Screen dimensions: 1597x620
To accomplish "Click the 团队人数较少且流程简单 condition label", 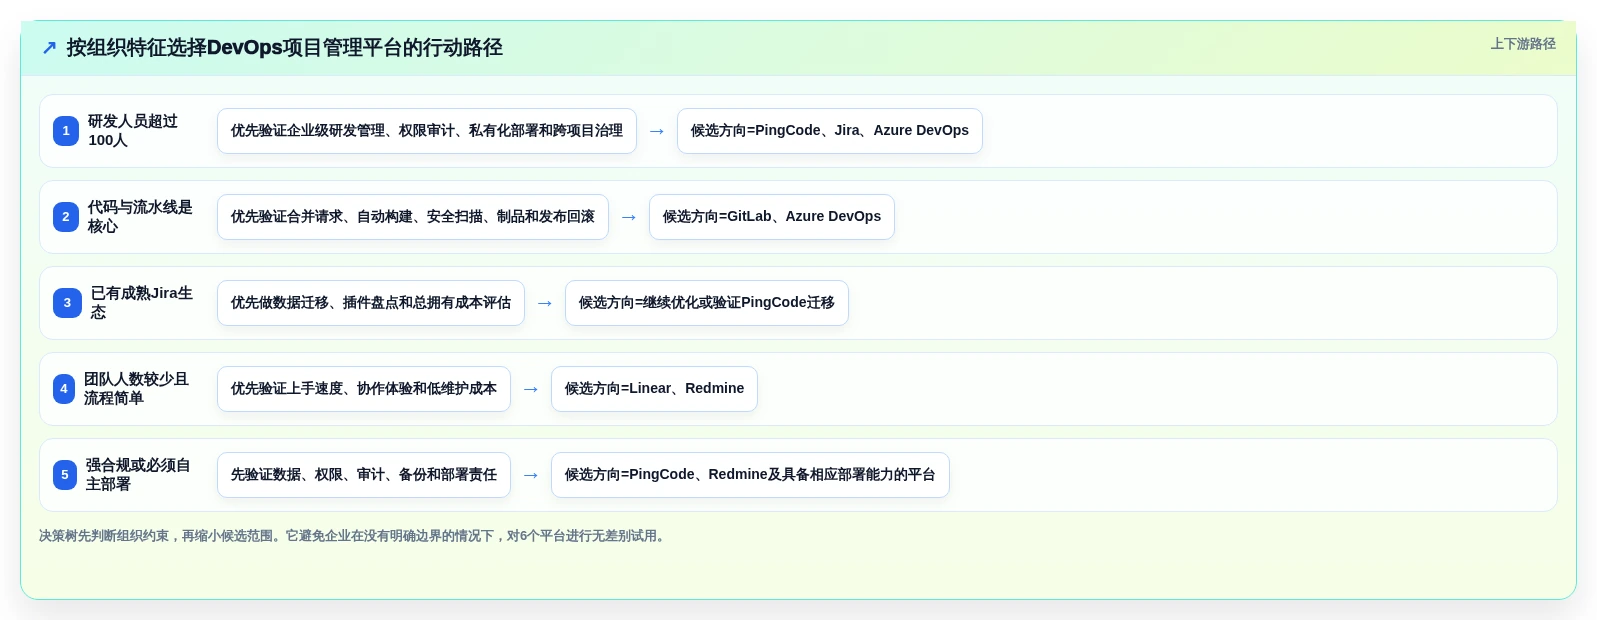I will click(136, 389).
